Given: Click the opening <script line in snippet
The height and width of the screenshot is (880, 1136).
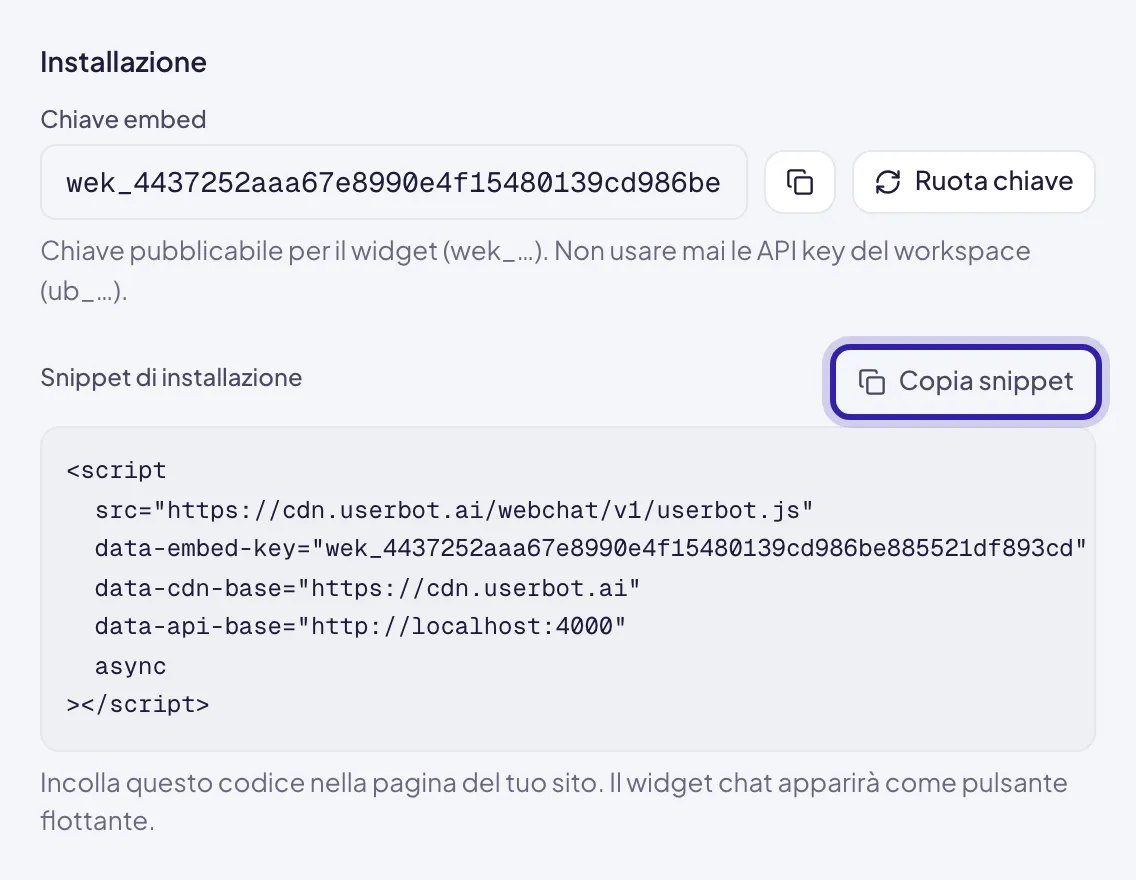Looking at the screenshot, I should click(116, 471).
